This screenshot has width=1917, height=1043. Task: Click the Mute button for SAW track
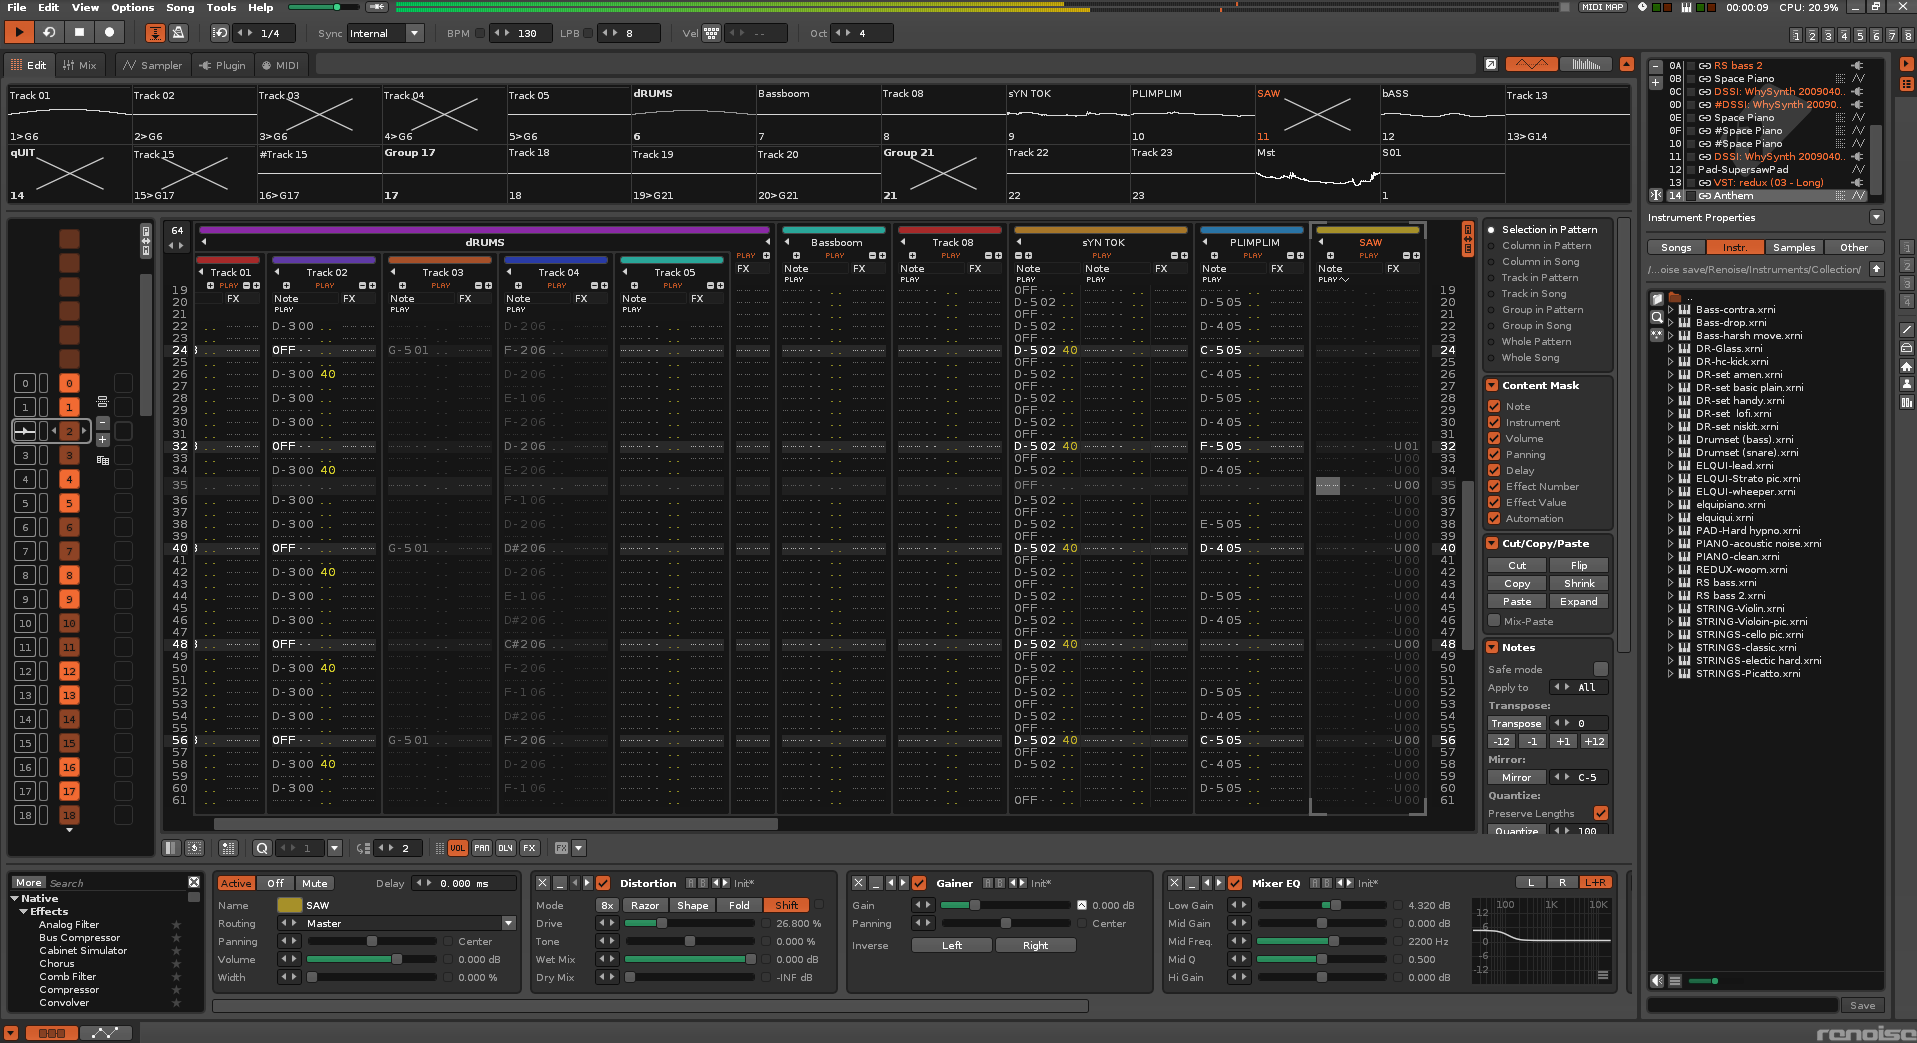pos(314,884)
